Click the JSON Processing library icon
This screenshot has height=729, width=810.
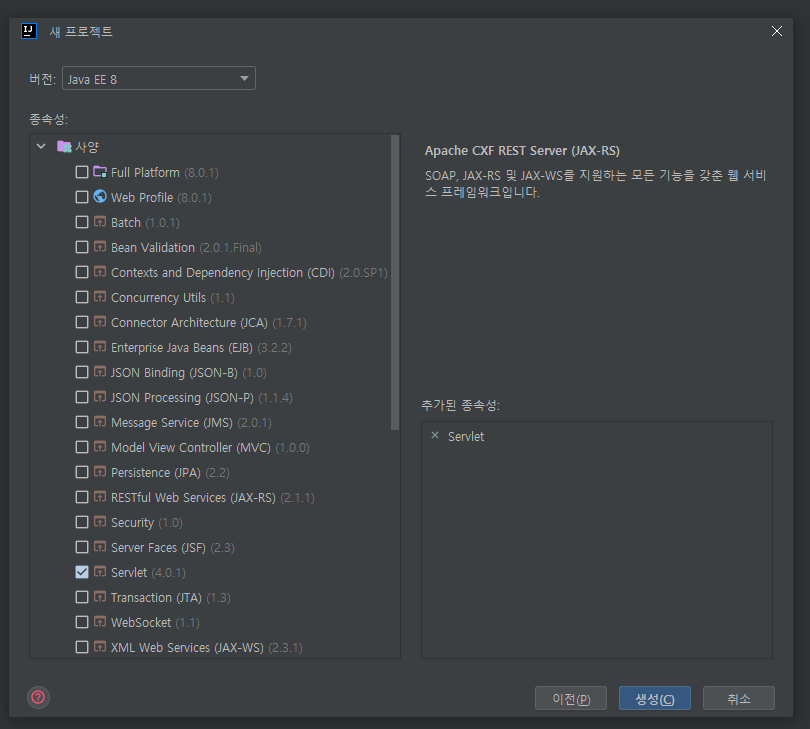[x=100, y=397]
